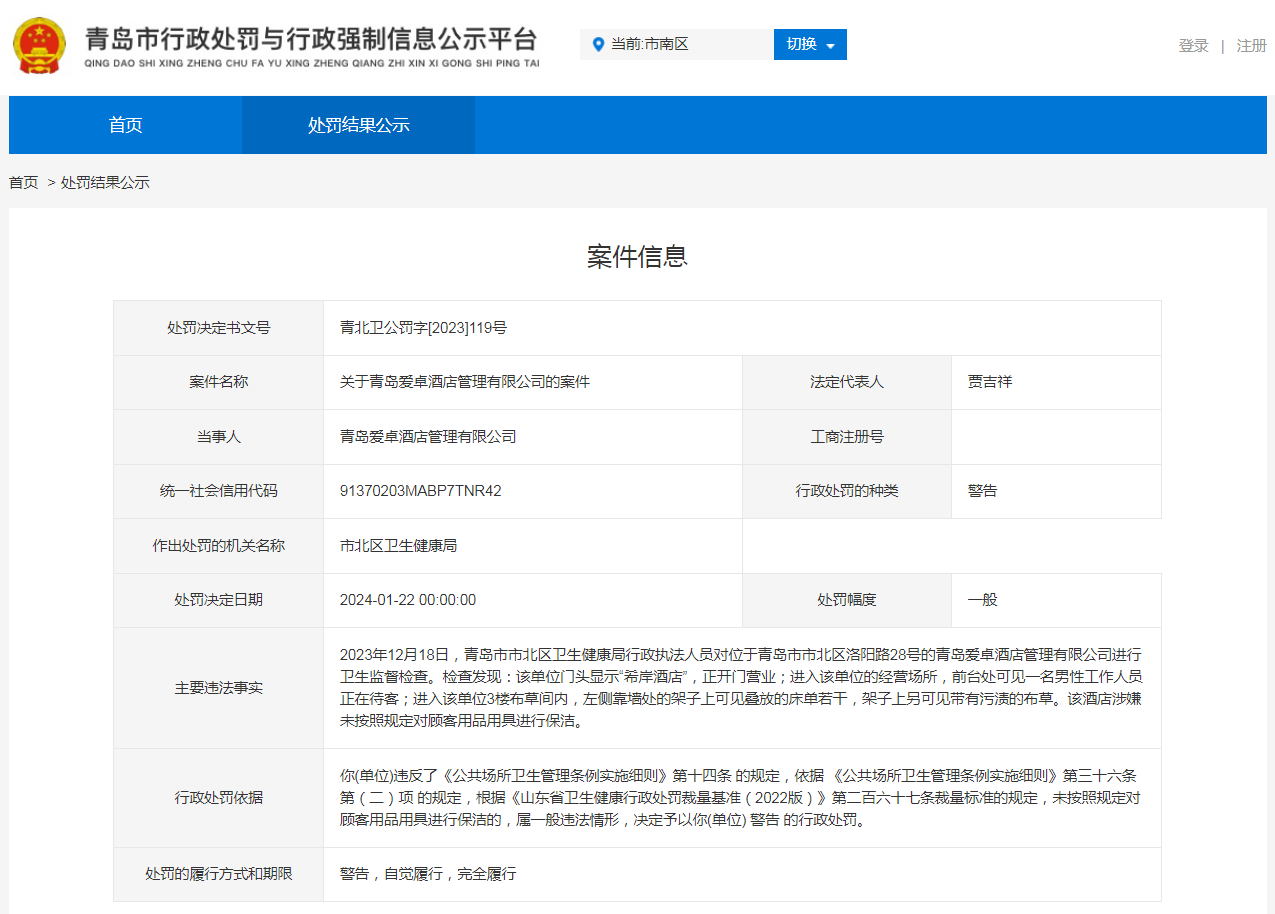Click the 作出处罚的机关名称 label cell
1275x914 pixels.
click(x=219, y=546)
